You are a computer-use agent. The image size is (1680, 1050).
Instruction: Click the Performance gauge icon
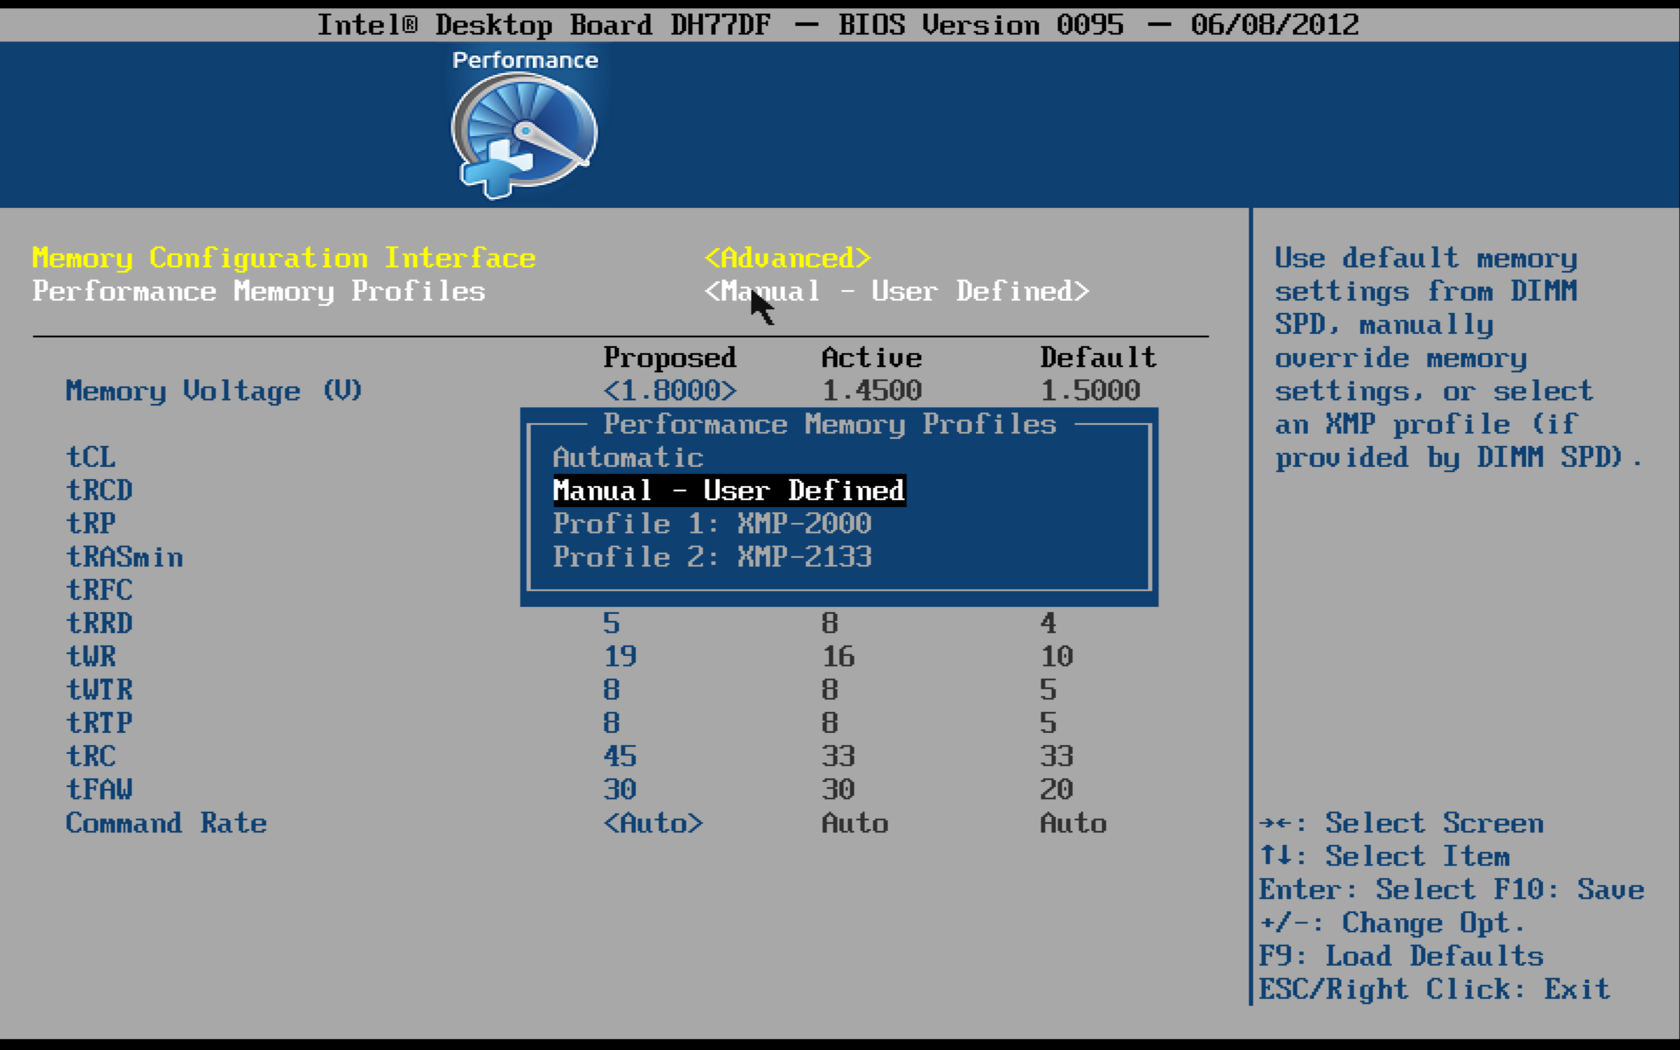click(x=524, y=136)
